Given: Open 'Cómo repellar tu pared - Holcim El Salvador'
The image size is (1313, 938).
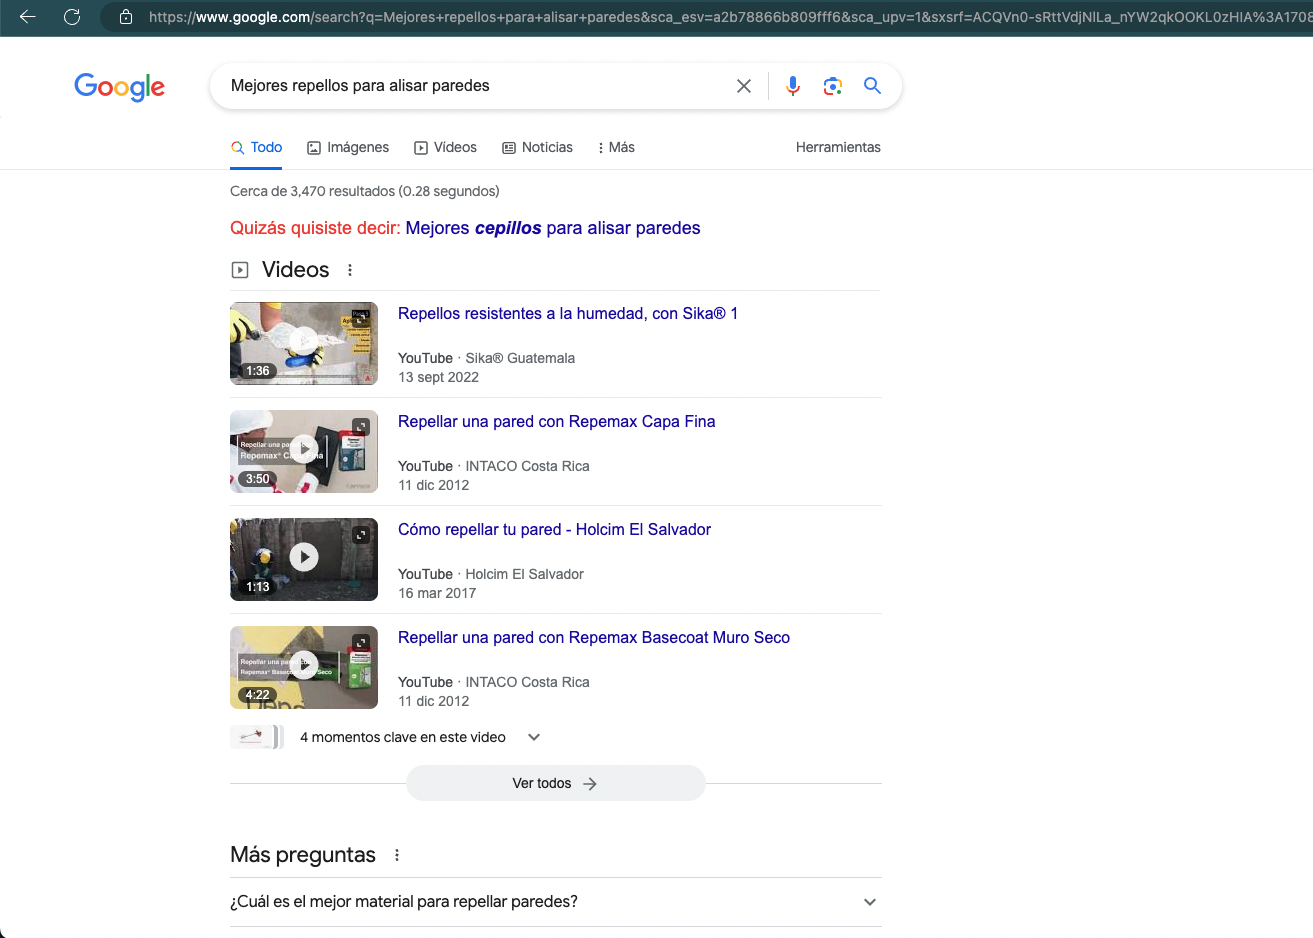Looking at the screenshot, I should pyautogui.click(x=555, y=529).
